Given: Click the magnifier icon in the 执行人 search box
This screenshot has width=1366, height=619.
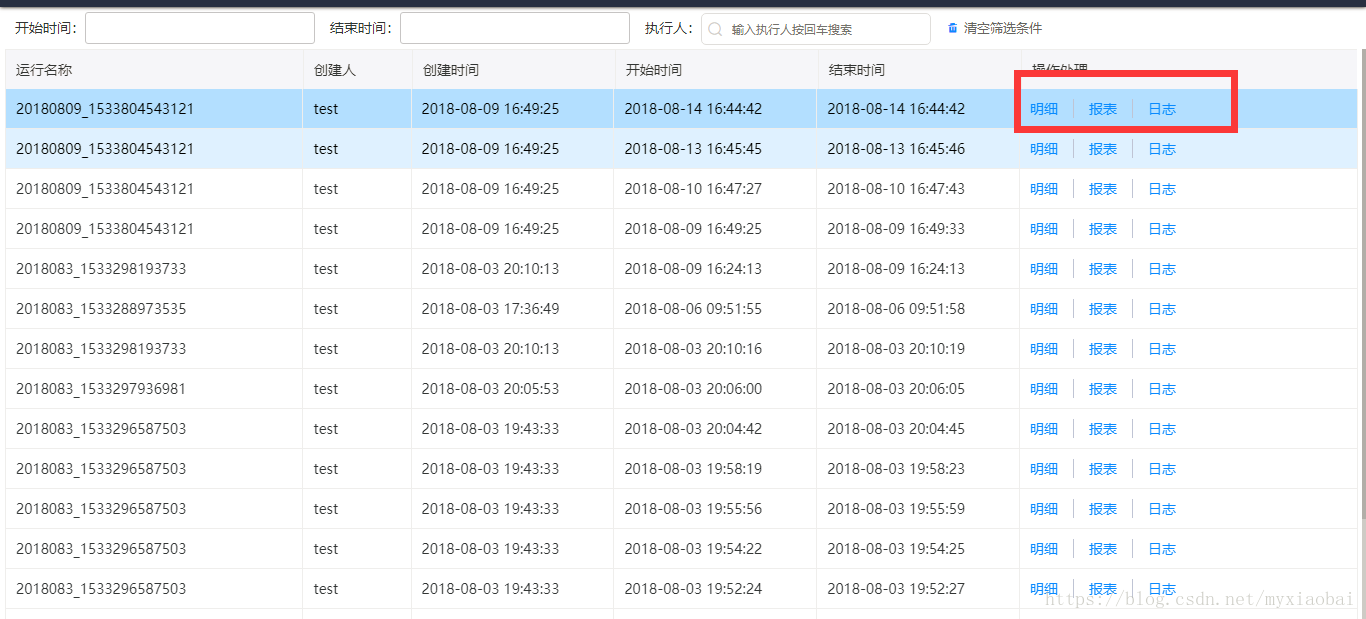Looking at the screenshot, I should pos(715,30).
